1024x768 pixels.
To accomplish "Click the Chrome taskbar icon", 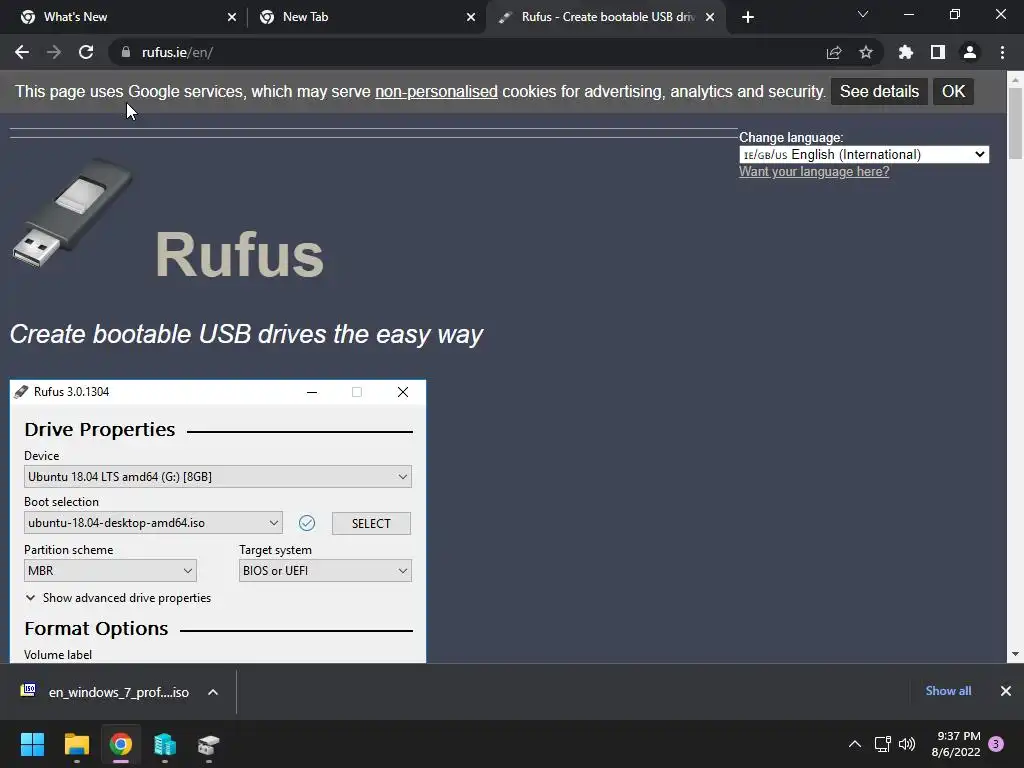I will tap(121, 744).
